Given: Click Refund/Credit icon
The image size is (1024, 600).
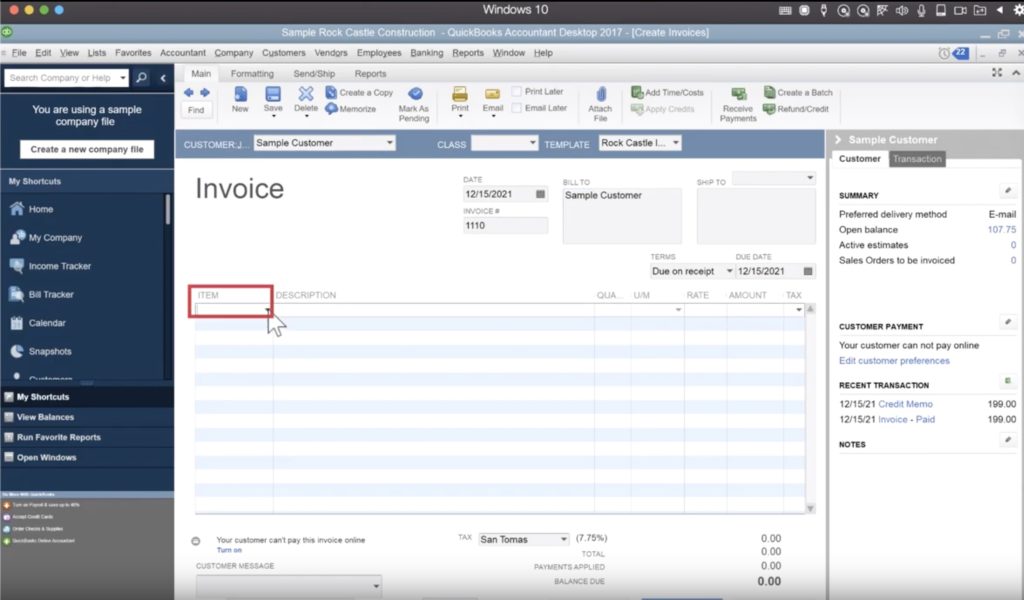Looking at the screenshot, I should pyautogui.click(x=769, y=108).
